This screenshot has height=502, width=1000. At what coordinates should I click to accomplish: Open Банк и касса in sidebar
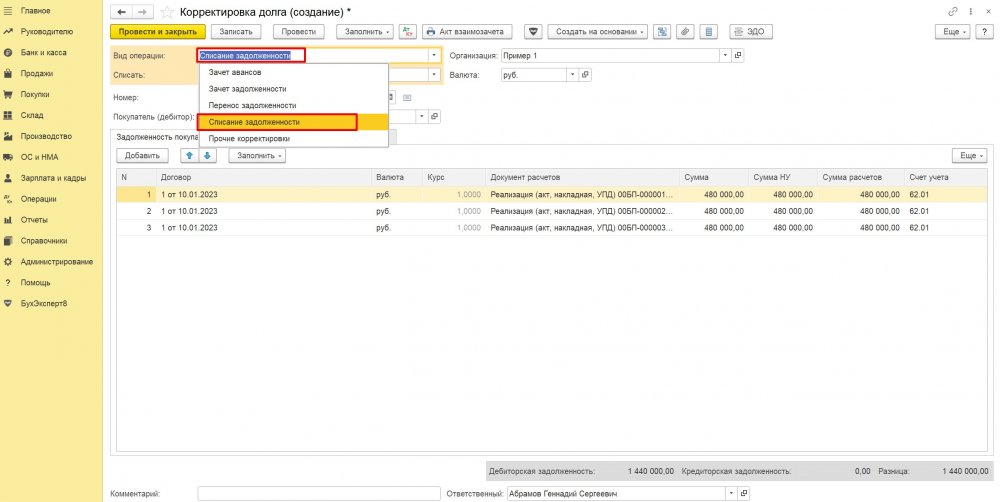point(47,52)
